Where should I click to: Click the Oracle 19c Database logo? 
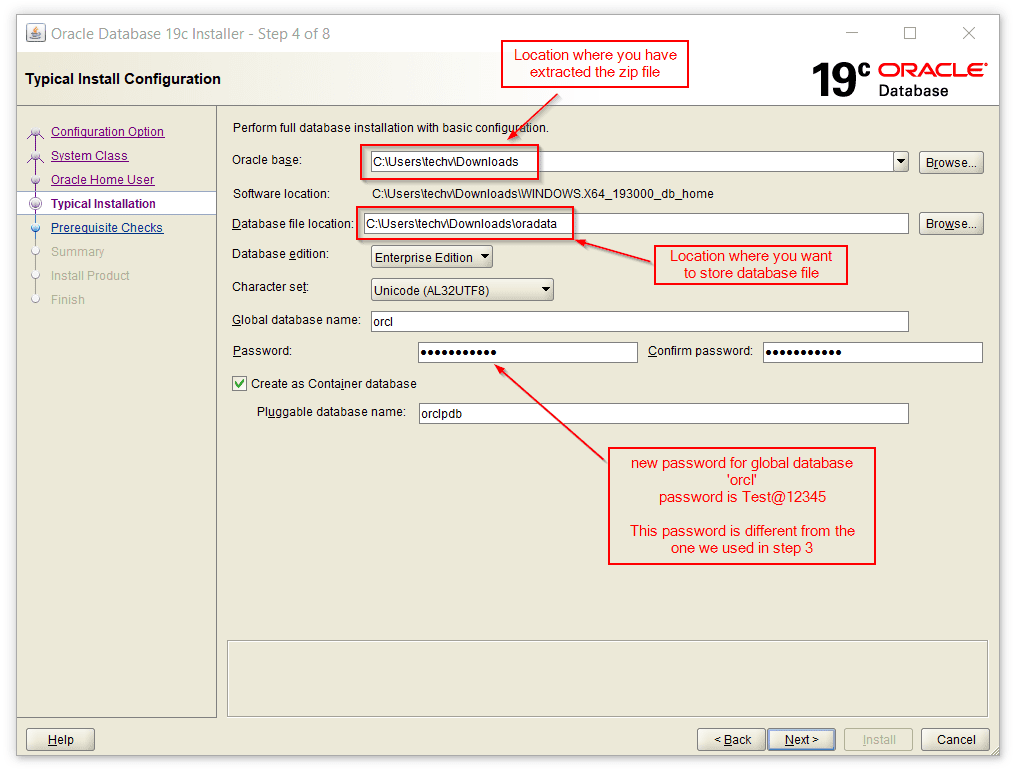pyautogui.click(x=898, y=79)
